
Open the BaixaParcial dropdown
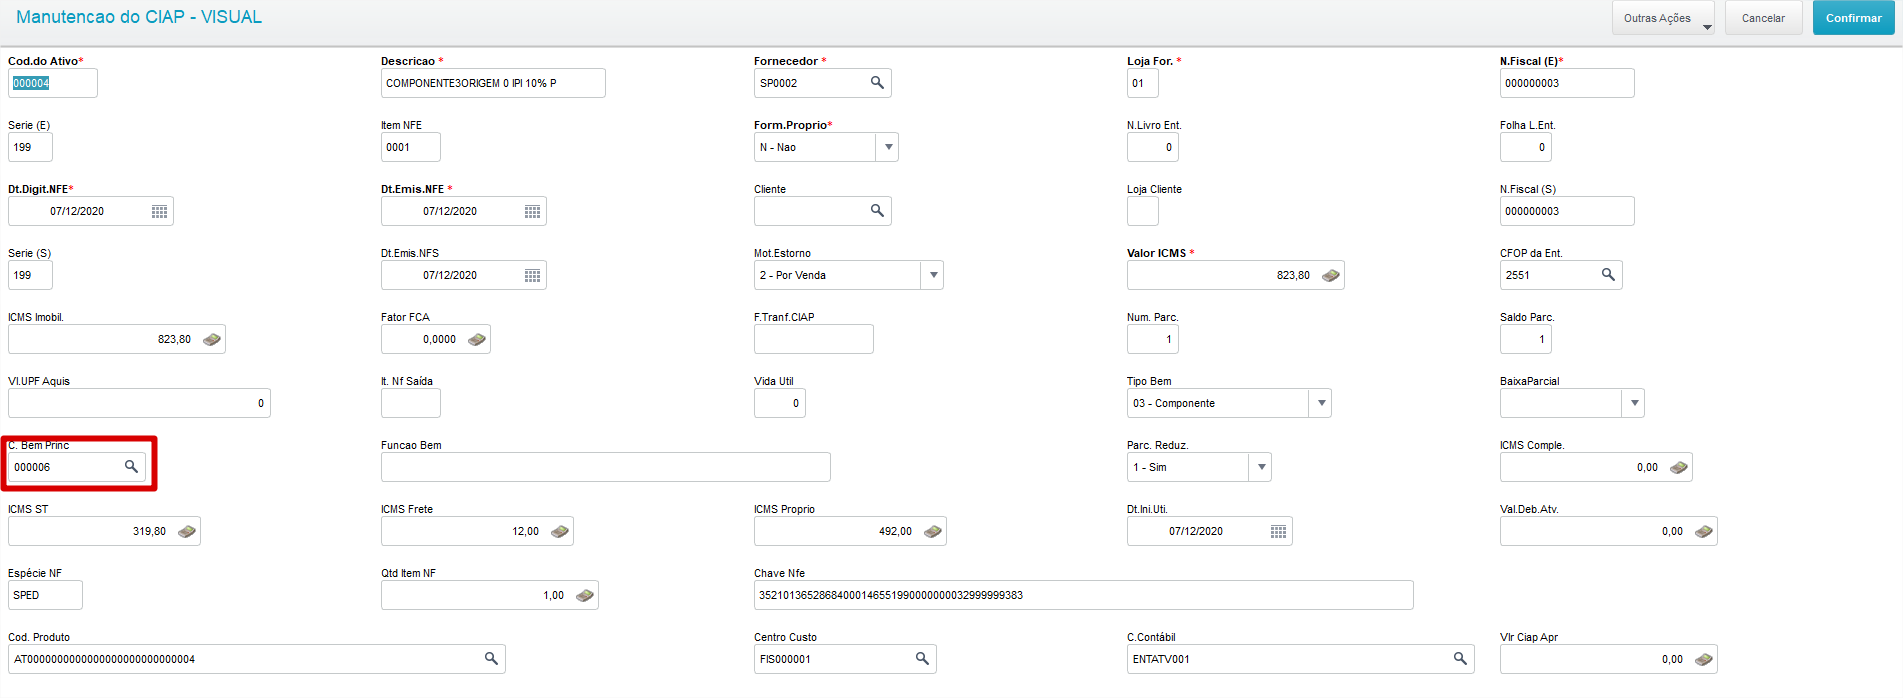click(1634, 403)
